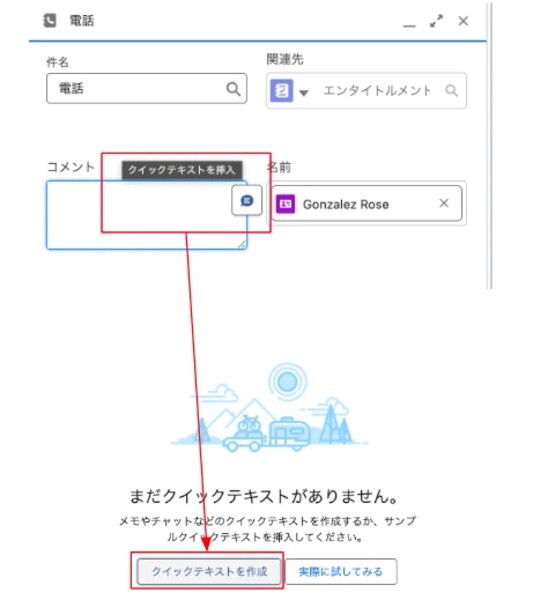The width and height of the screenshot is (555, 600).
Task: Click the エンタイトルメント search input
Action: point(377,91)
